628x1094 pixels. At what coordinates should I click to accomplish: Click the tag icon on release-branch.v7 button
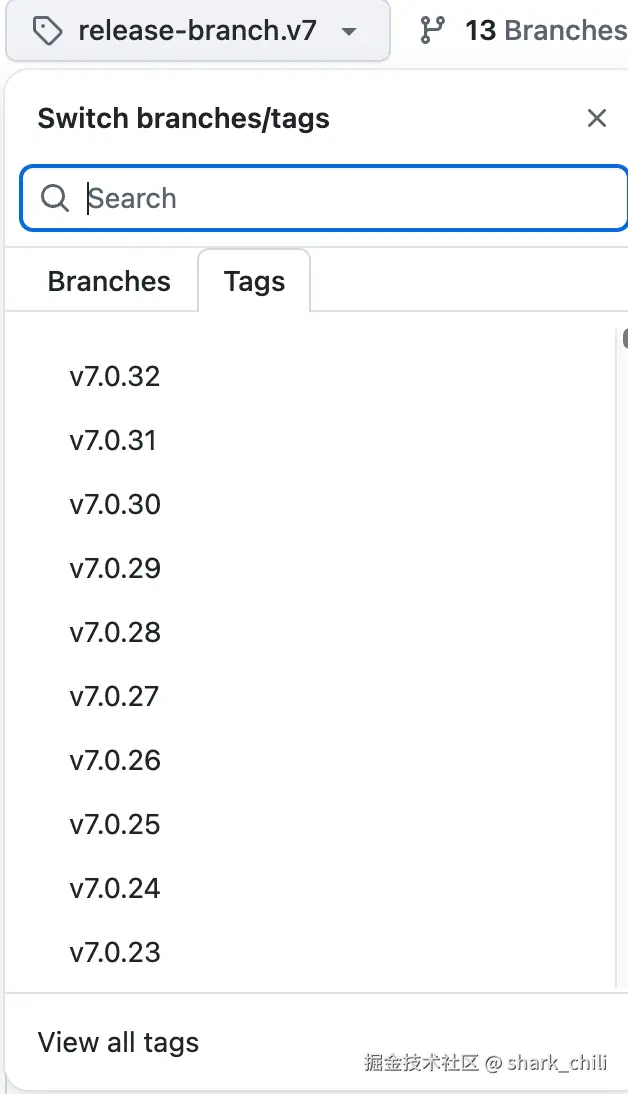(47, 31)
